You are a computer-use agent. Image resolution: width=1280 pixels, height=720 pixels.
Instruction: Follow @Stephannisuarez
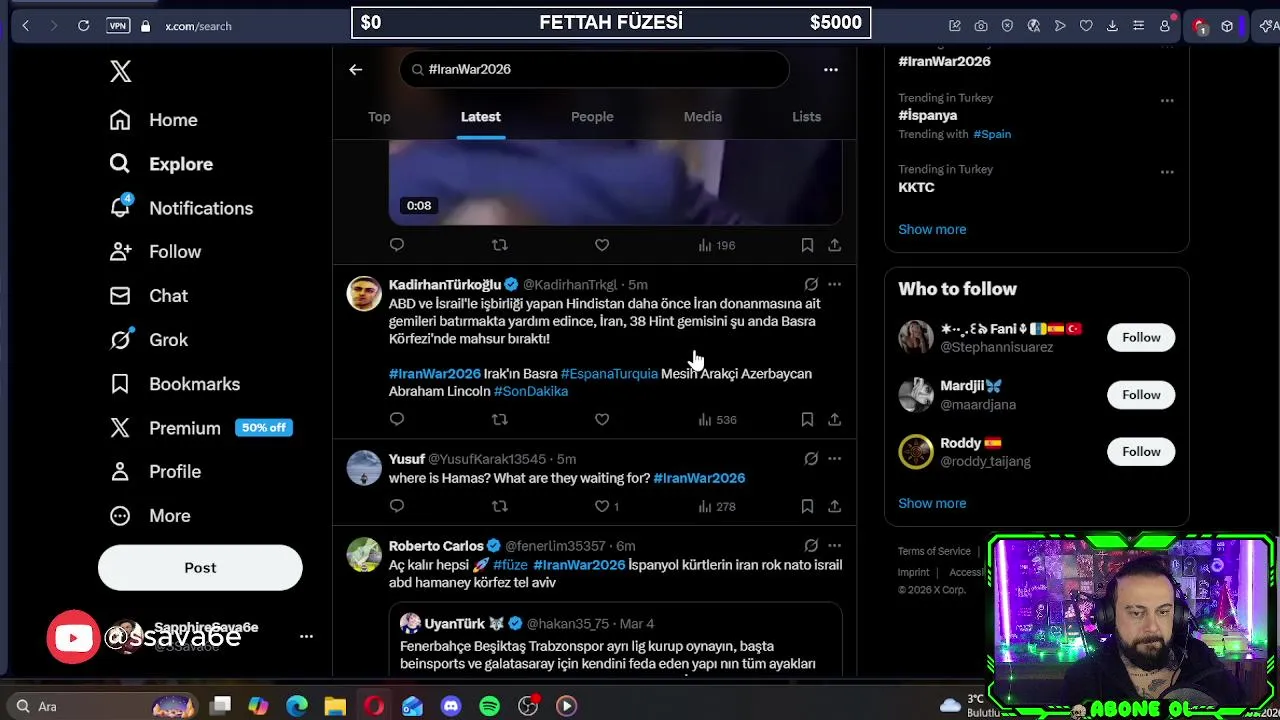[1141, 338]
